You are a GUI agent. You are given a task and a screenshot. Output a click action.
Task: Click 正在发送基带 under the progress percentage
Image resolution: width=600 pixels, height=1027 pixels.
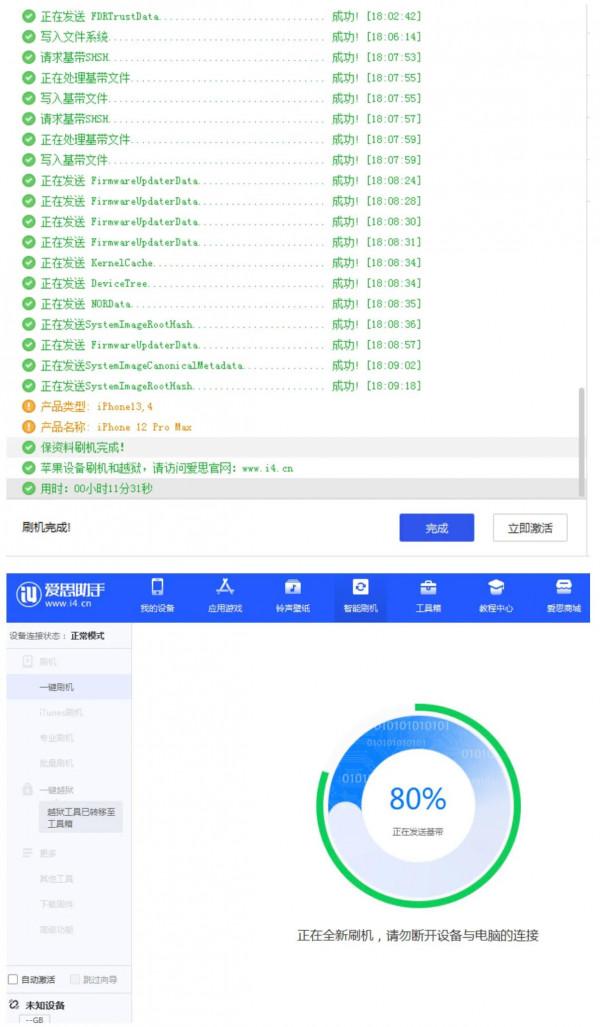coord(418,832)
